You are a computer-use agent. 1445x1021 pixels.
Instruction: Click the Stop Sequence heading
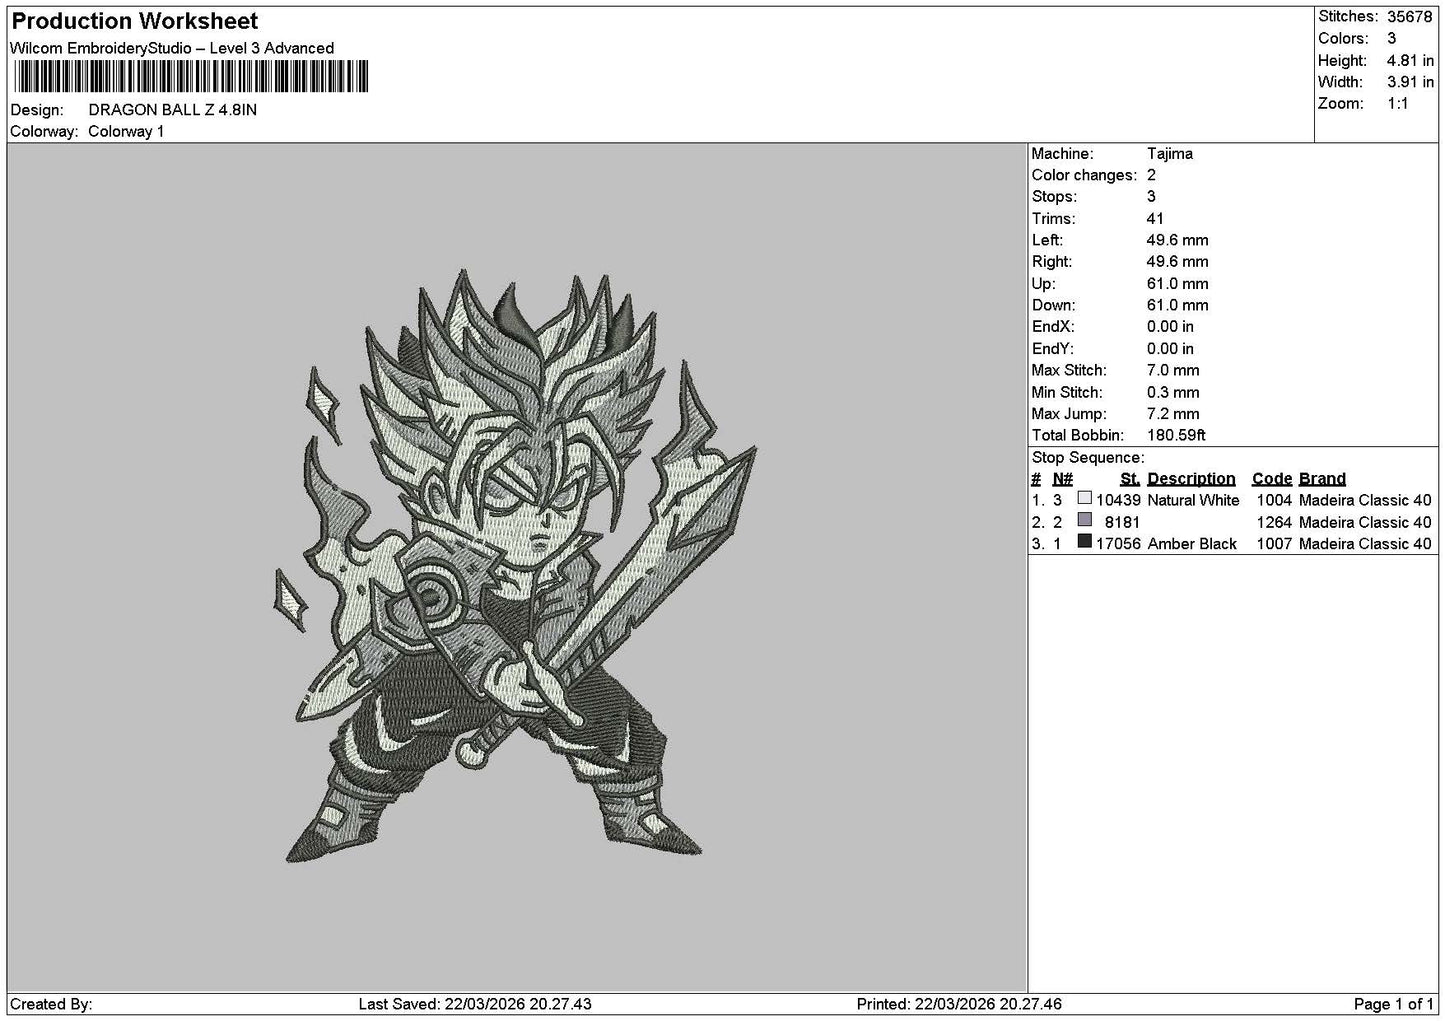click(x=1088, y=458)
